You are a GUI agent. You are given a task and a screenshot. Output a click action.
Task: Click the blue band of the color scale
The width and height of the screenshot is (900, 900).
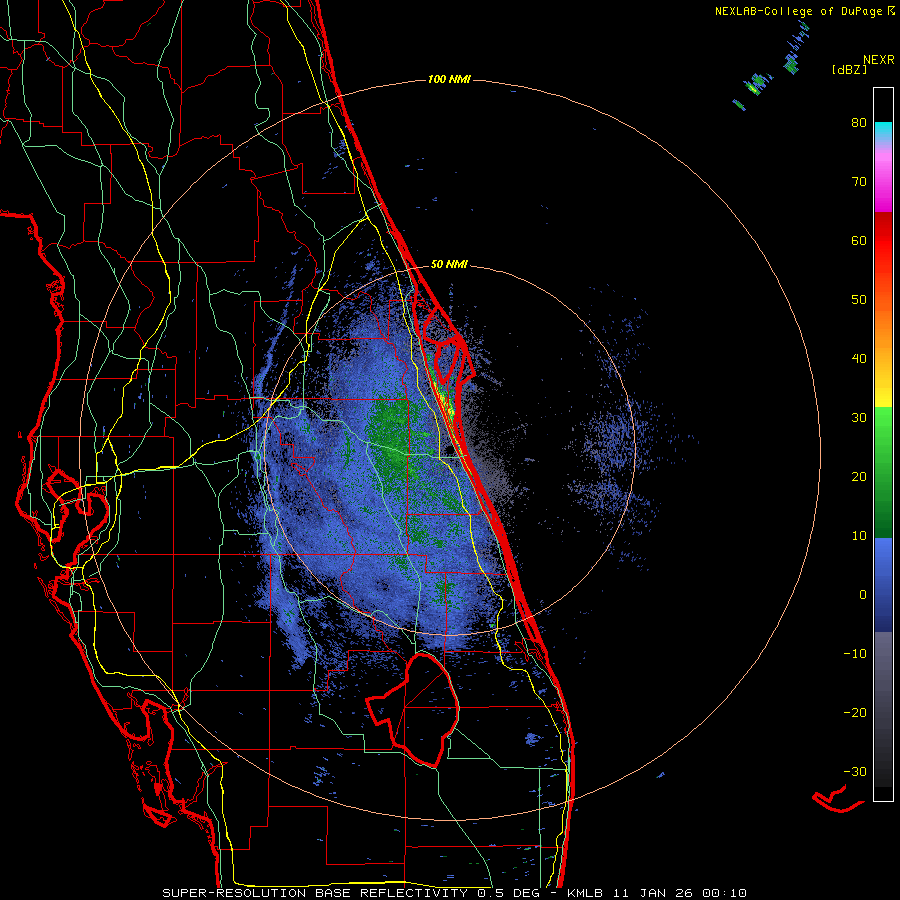click(x=883, y=585)
